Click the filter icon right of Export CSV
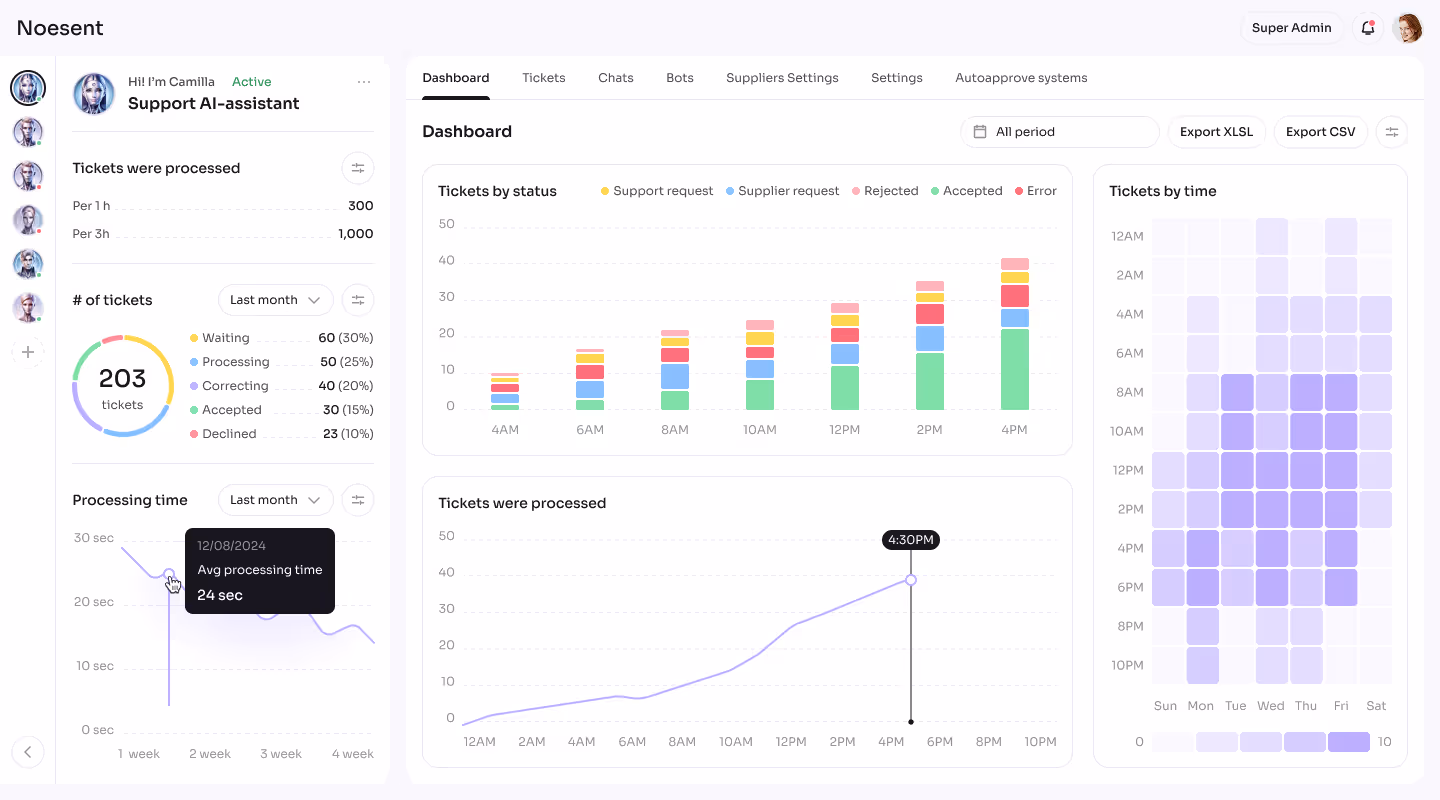The image size is (1440, 800). tap(1392, 131)
